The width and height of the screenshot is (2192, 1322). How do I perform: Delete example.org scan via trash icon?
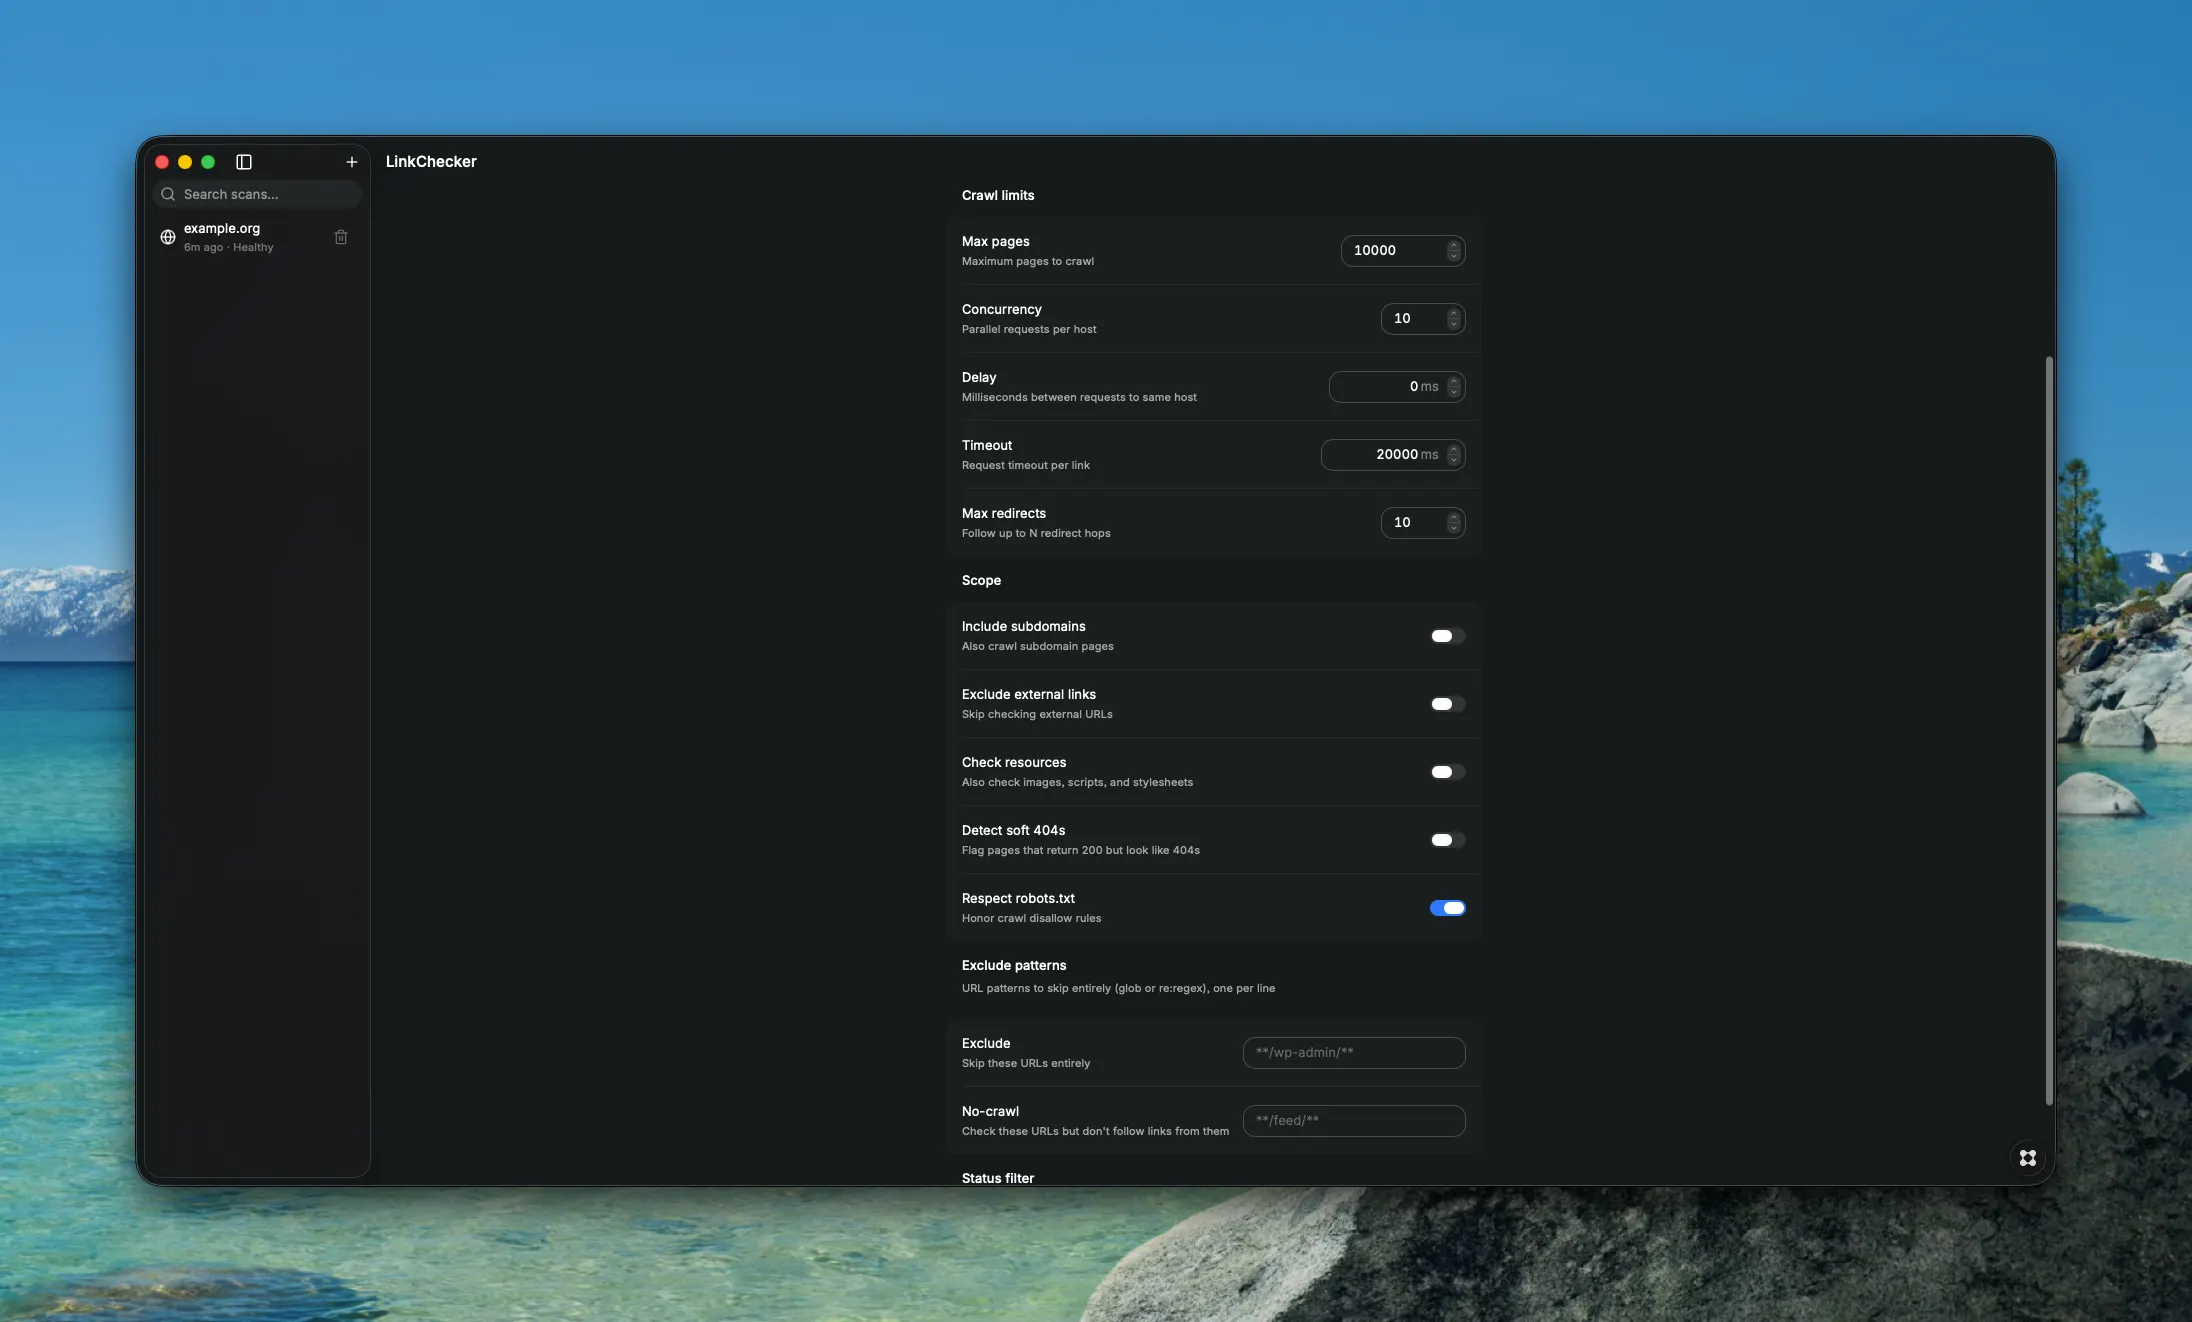point(341,237)
